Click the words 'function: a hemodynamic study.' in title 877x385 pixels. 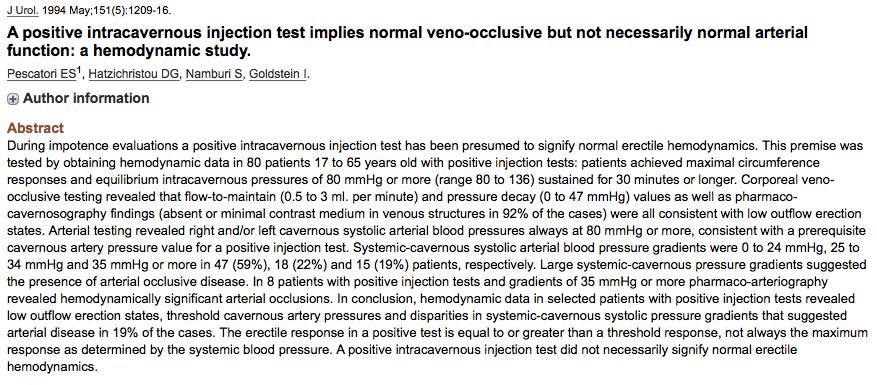[x=129, y=51]
